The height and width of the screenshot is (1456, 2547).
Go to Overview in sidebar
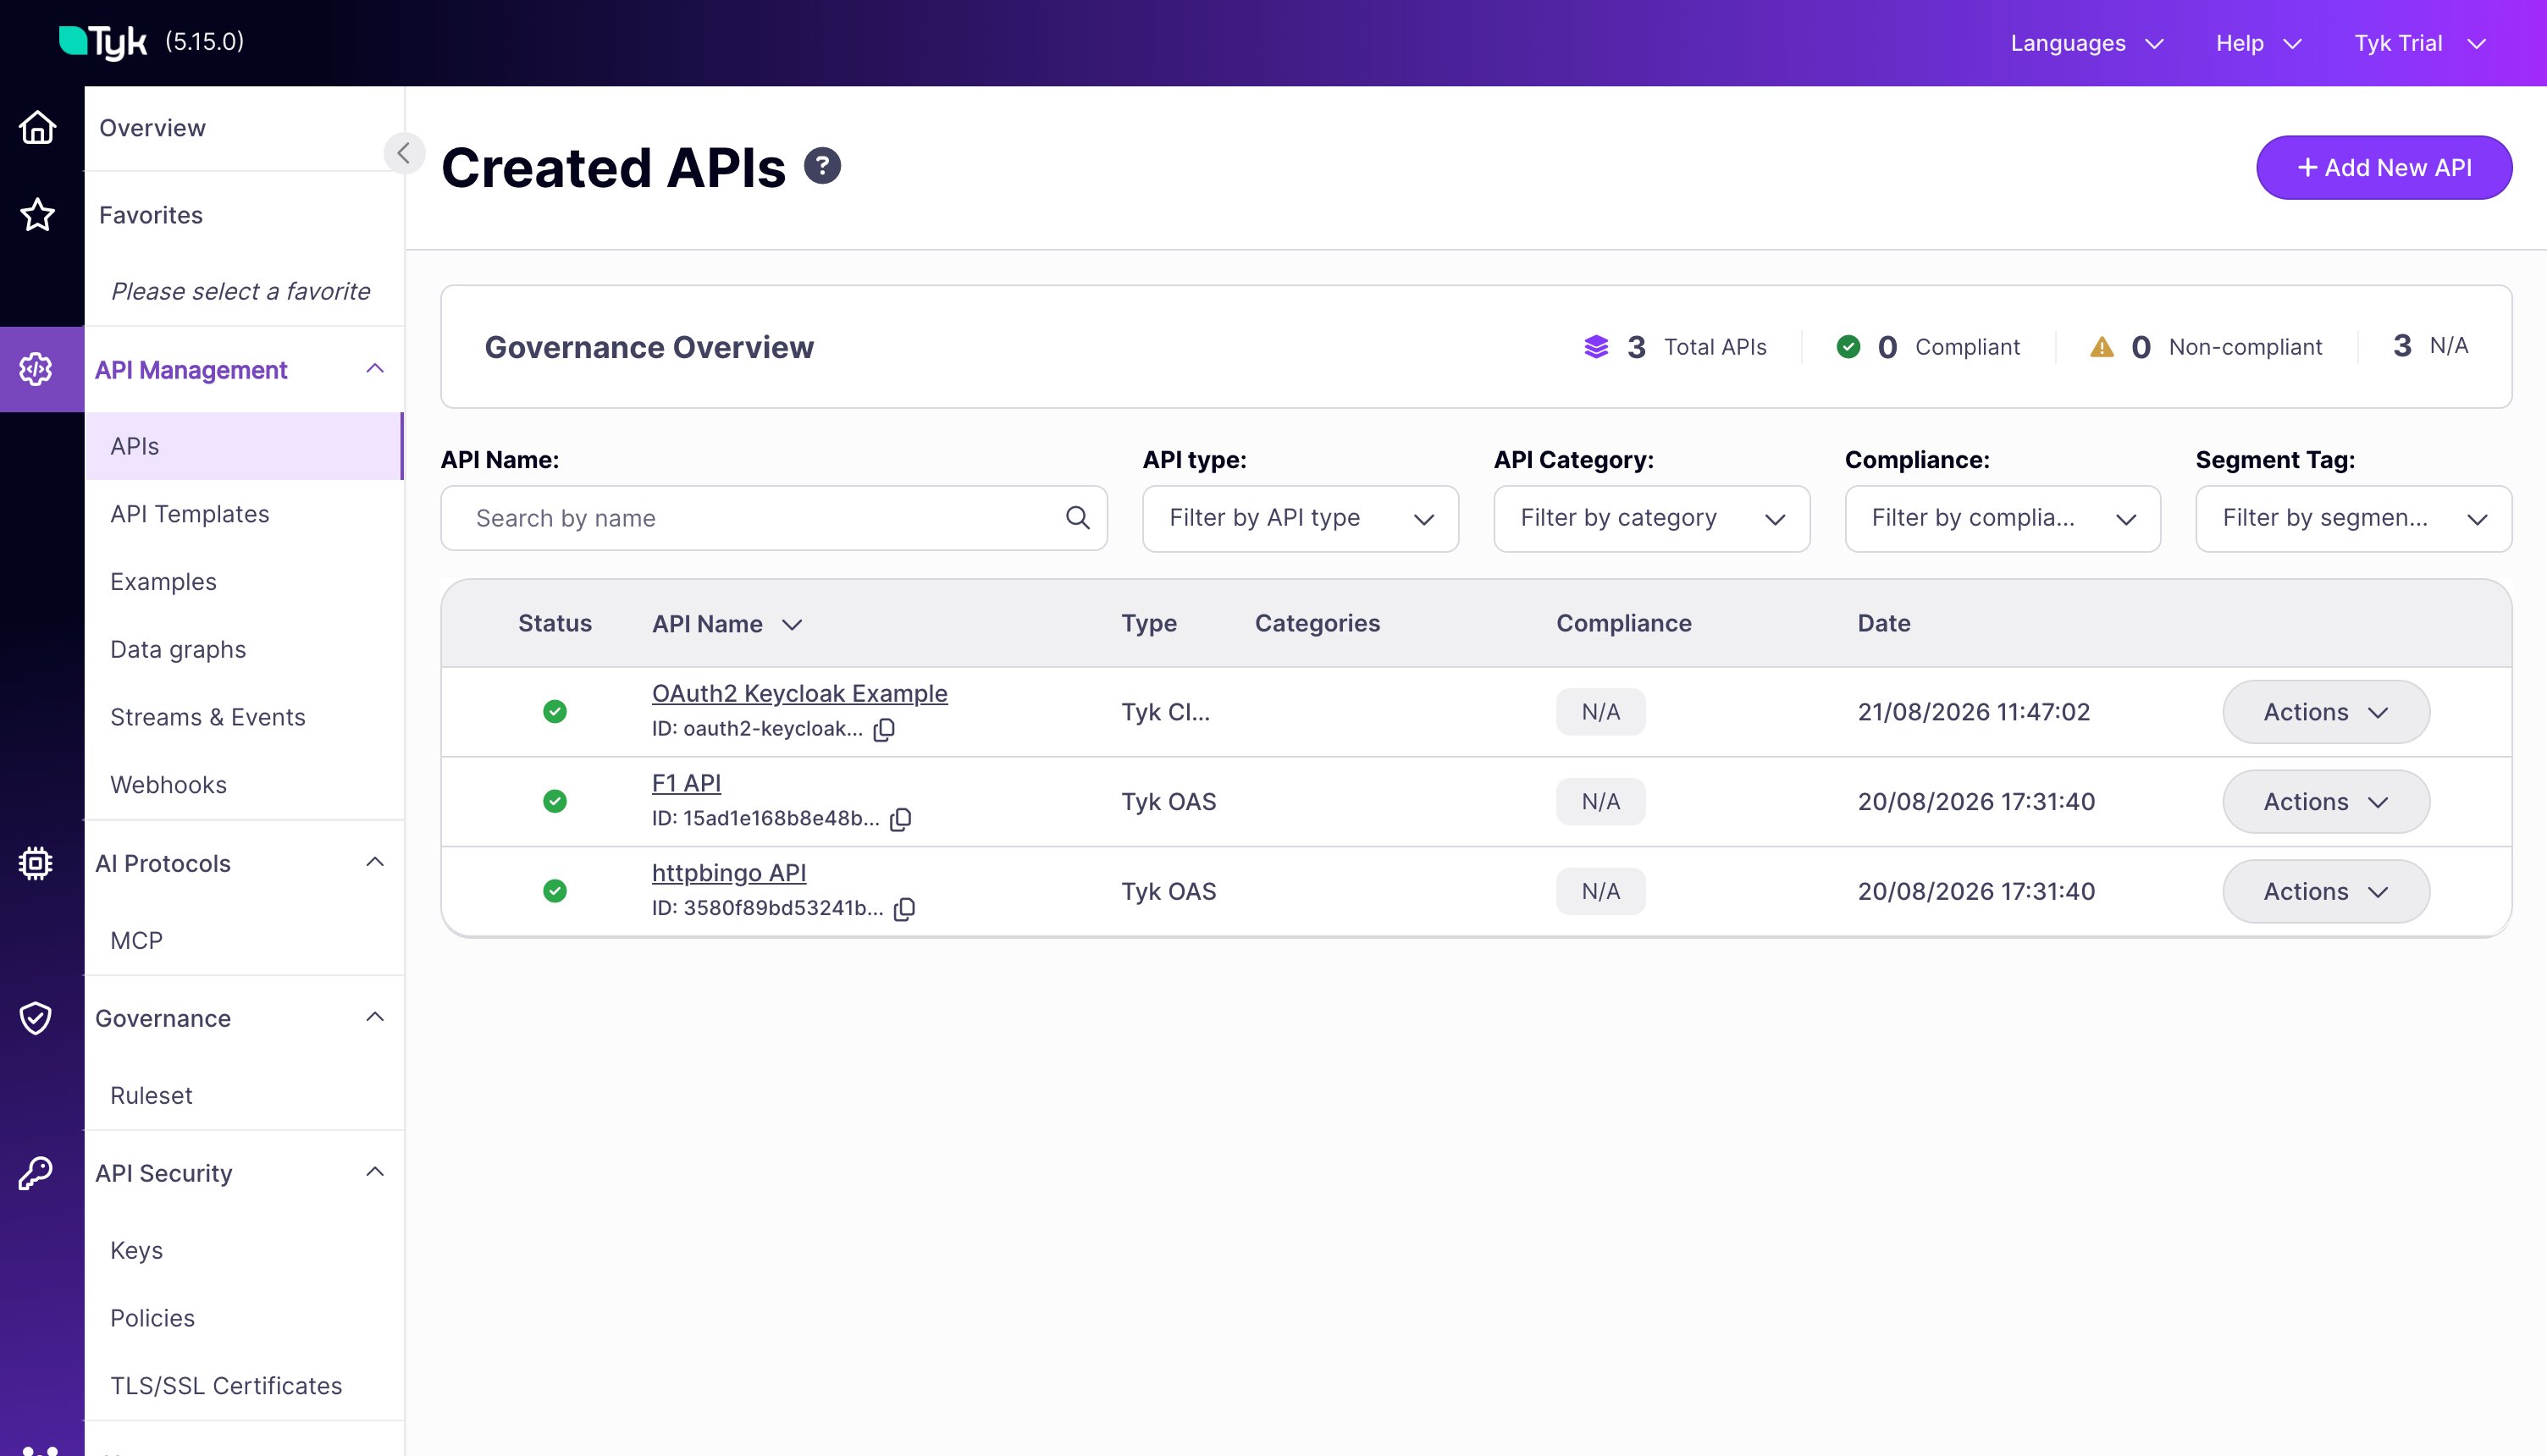pyautogui.click(x=152, y=128)
